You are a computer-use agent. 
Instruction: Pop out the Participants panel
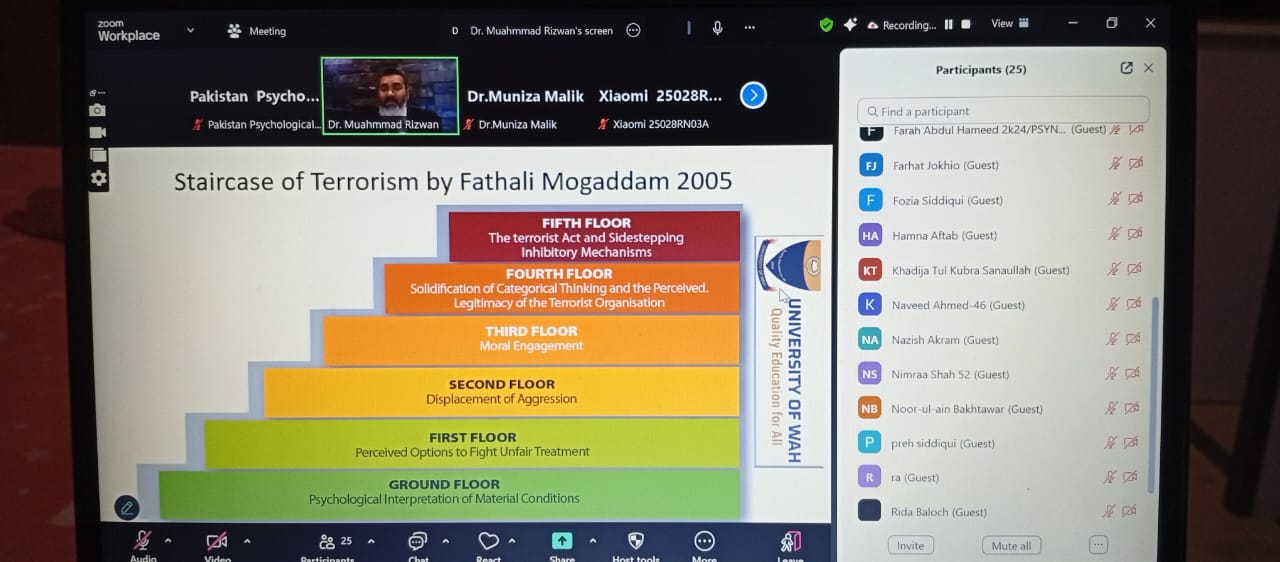click(x=1127, y=68)
